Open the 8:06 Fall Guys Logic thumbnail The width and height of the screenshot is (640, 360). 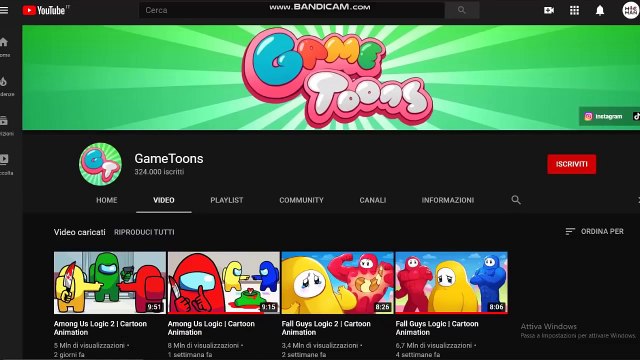point(451,282)
